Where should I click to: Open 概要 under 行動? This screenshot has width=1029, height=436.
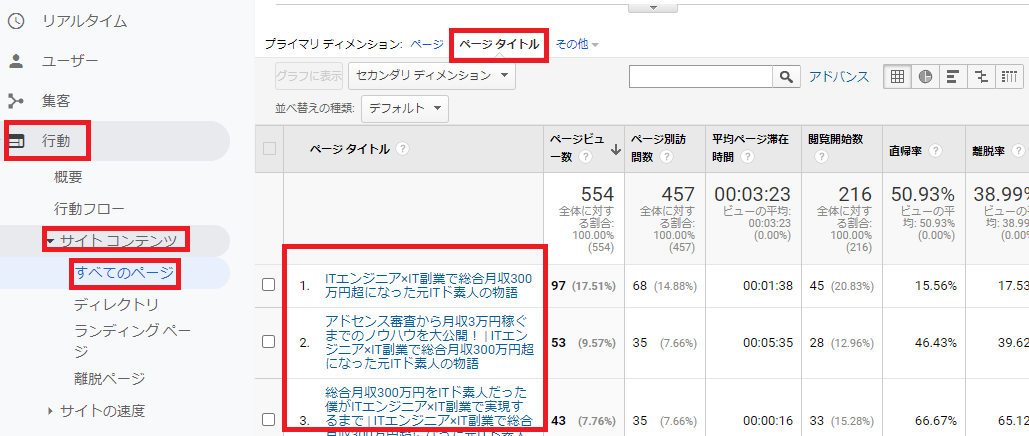pos(68,177)
